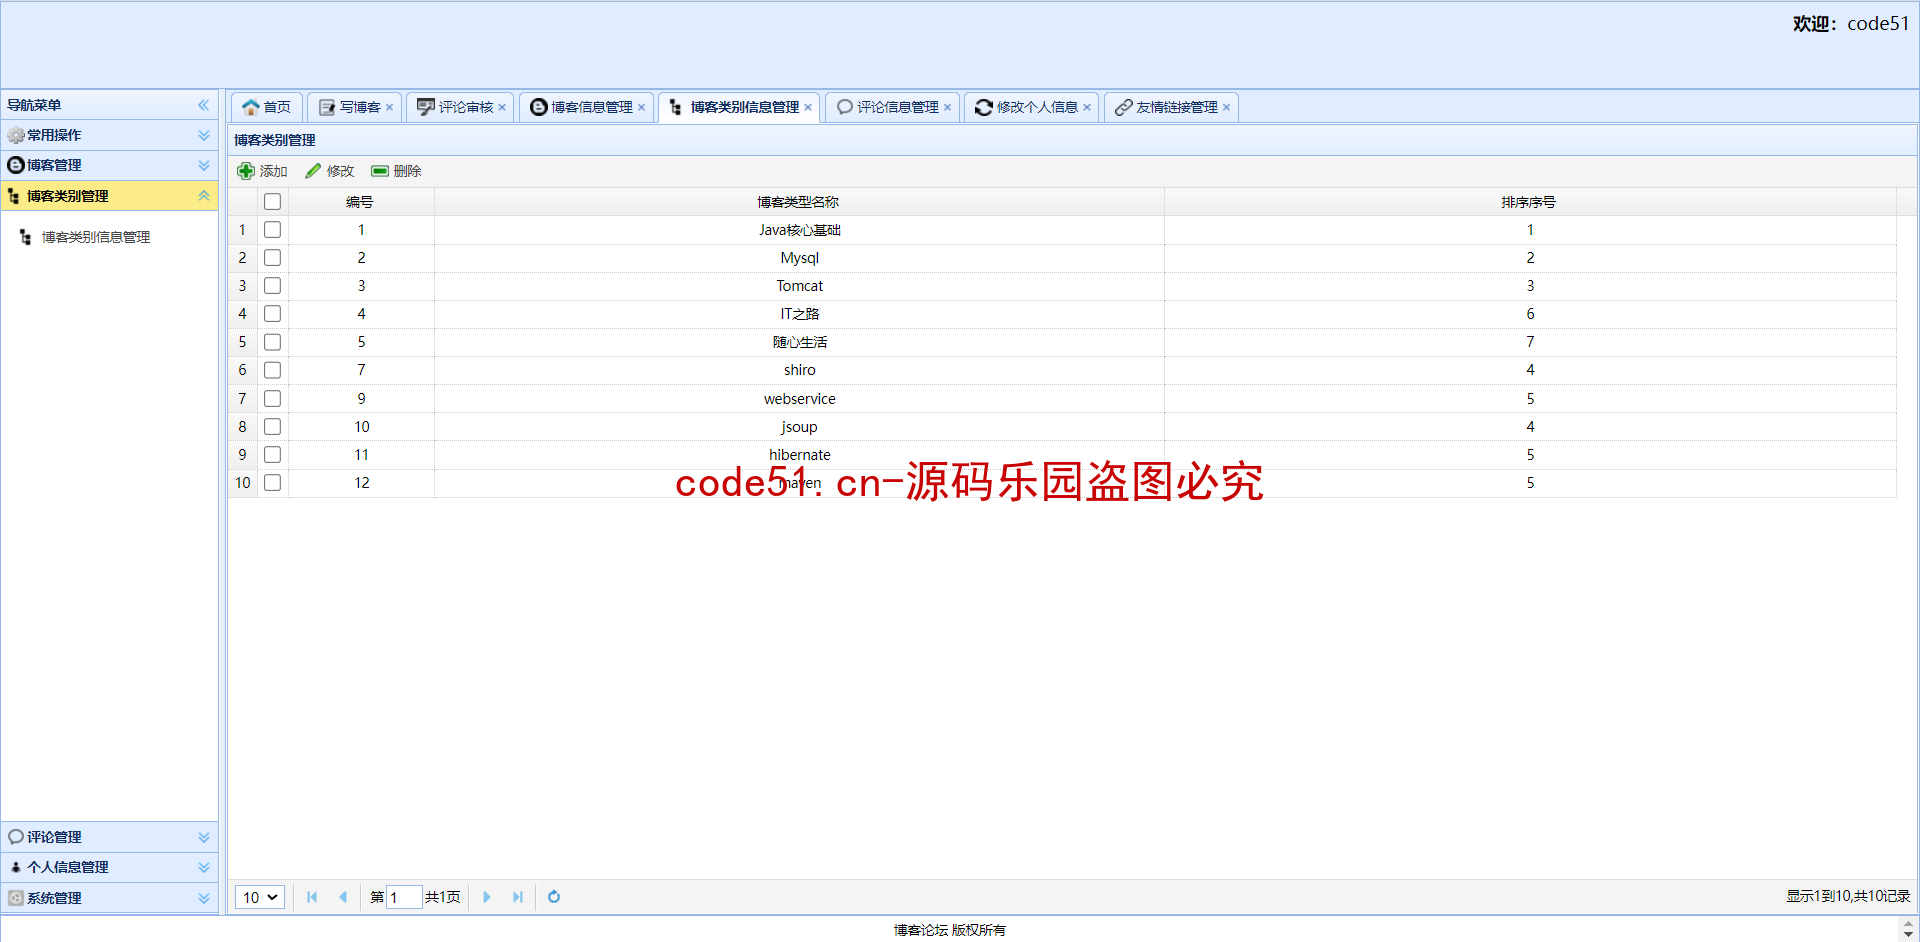Check the maven row checkbox
The image size is (1920, 942).
(272, 483)
